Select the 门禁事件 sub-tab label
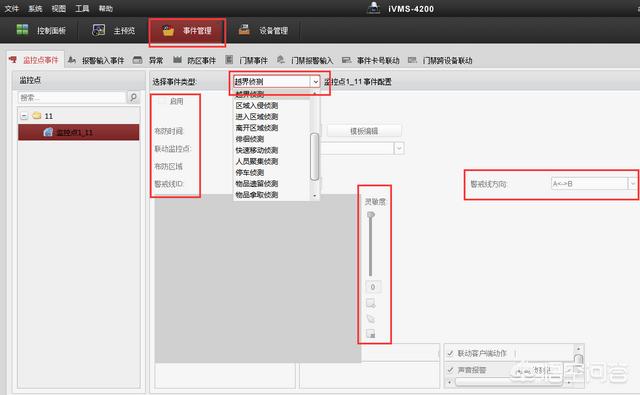Screen dimensions: 640x395 pos(253,61)
